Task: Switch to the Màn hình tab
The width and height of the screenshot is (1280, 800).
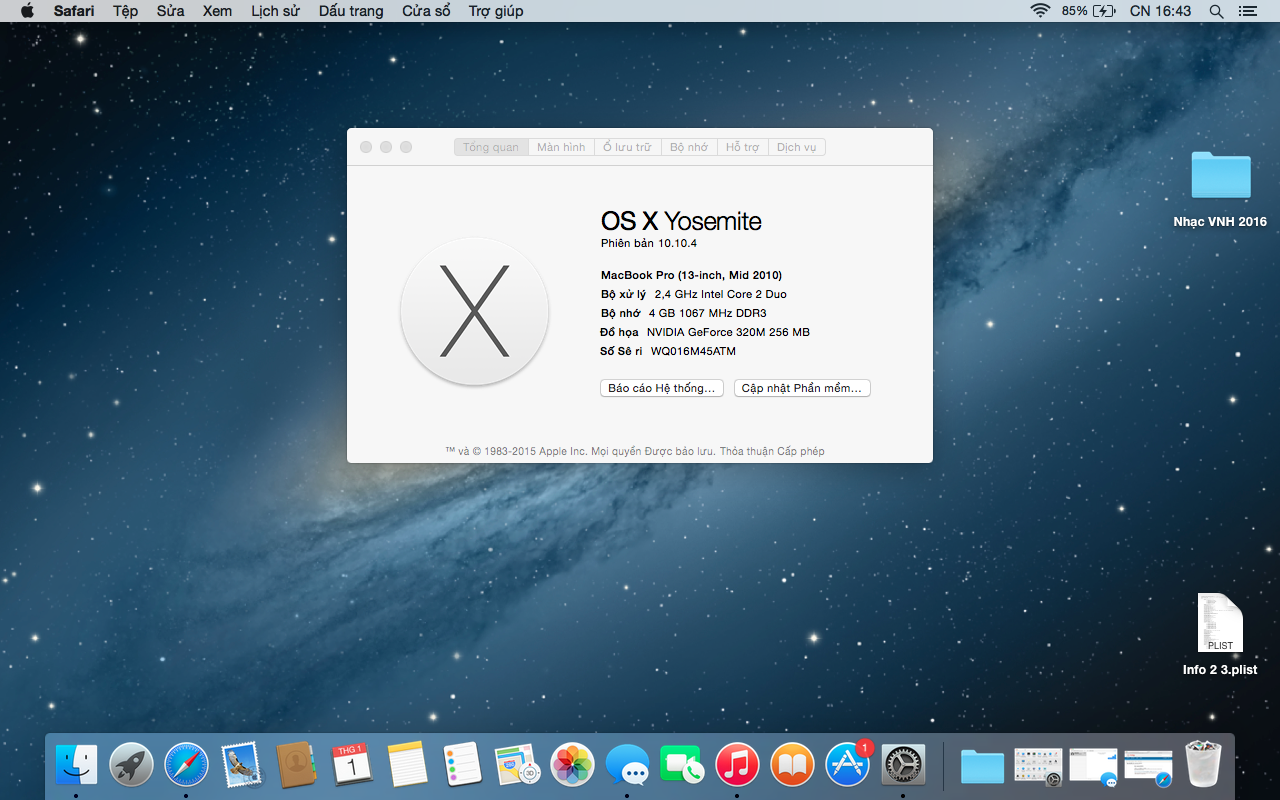Action: pos(561,147)
